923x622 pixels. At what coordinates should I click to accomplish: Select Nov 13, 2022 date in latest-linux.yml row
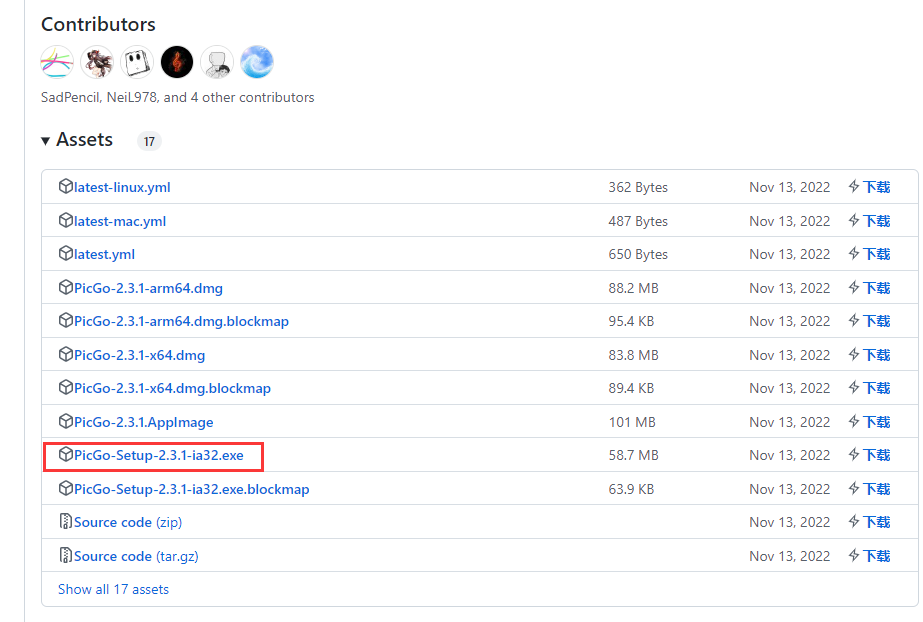click(789, 187)
